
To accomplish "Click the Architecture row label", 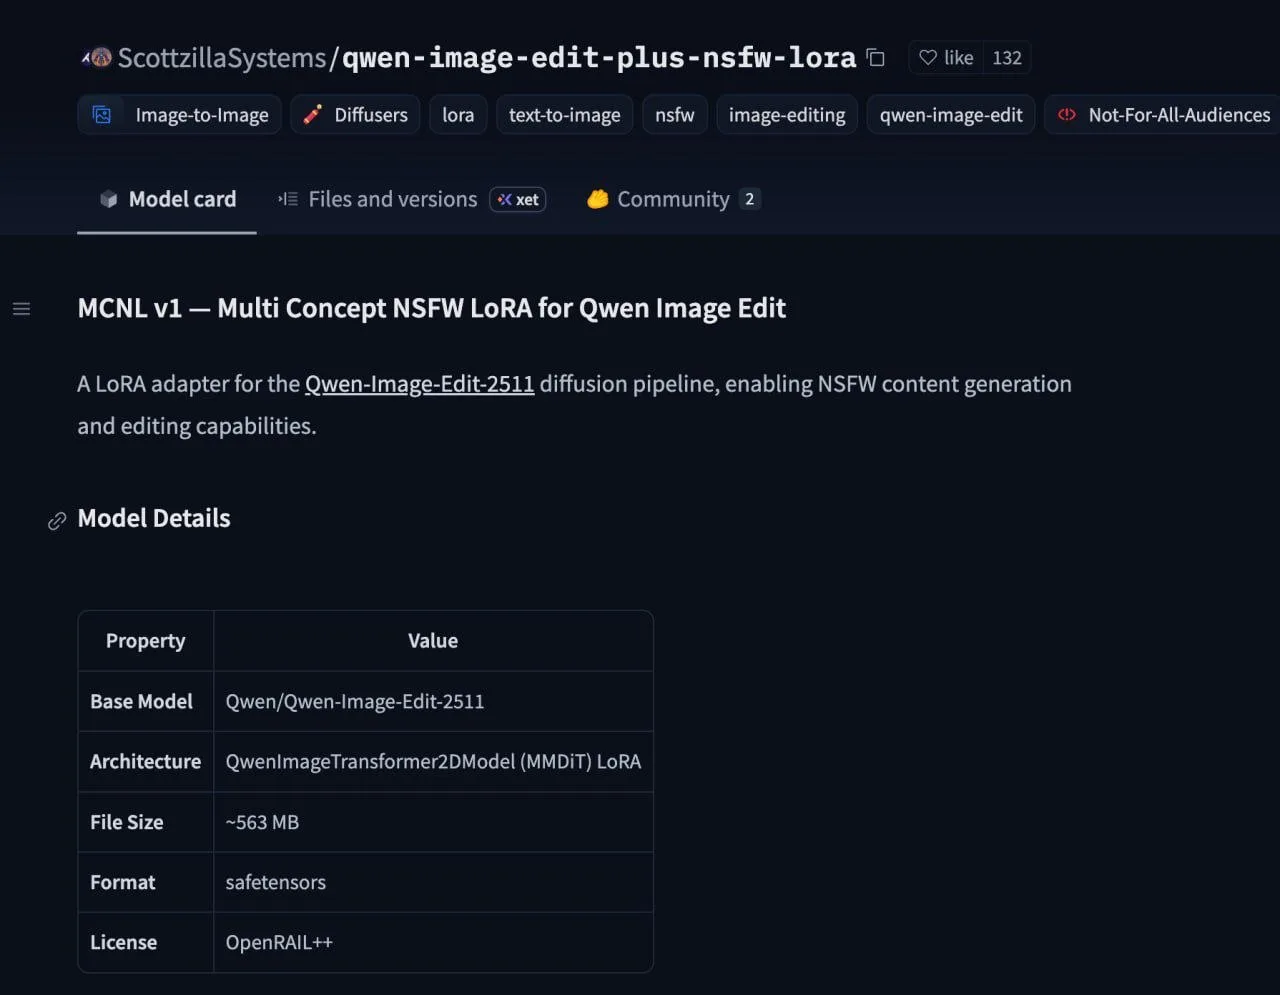I will (145, 762).
